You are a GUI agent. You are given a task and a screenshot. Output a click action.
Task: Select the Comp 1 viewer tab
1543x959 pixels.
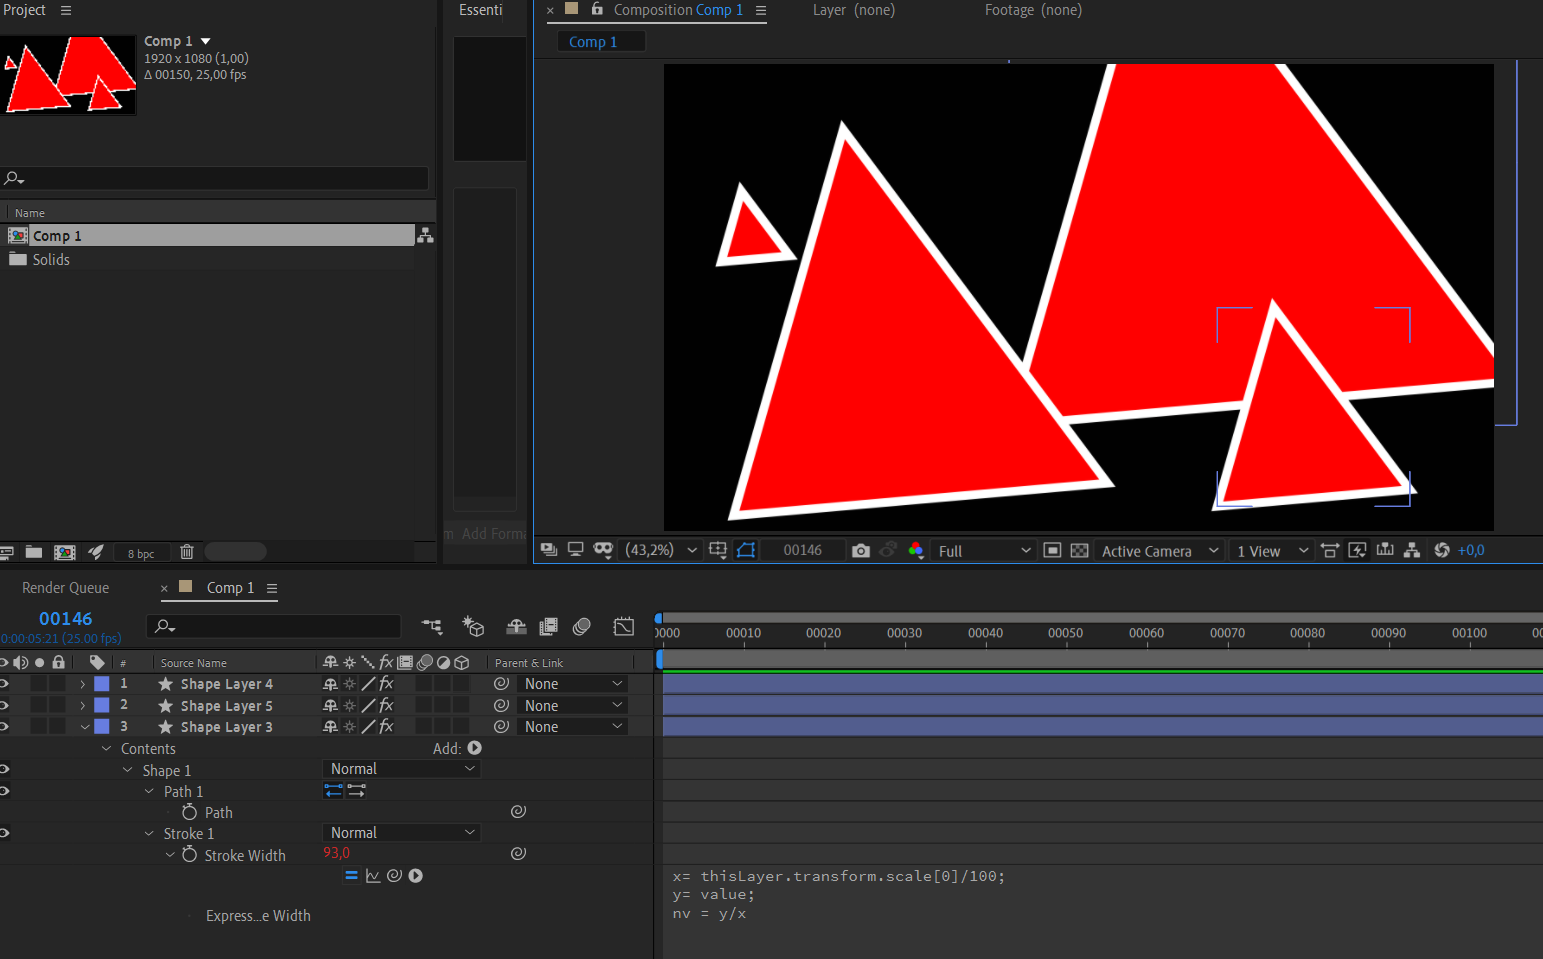pyautogui.click(x=601, y=41)
